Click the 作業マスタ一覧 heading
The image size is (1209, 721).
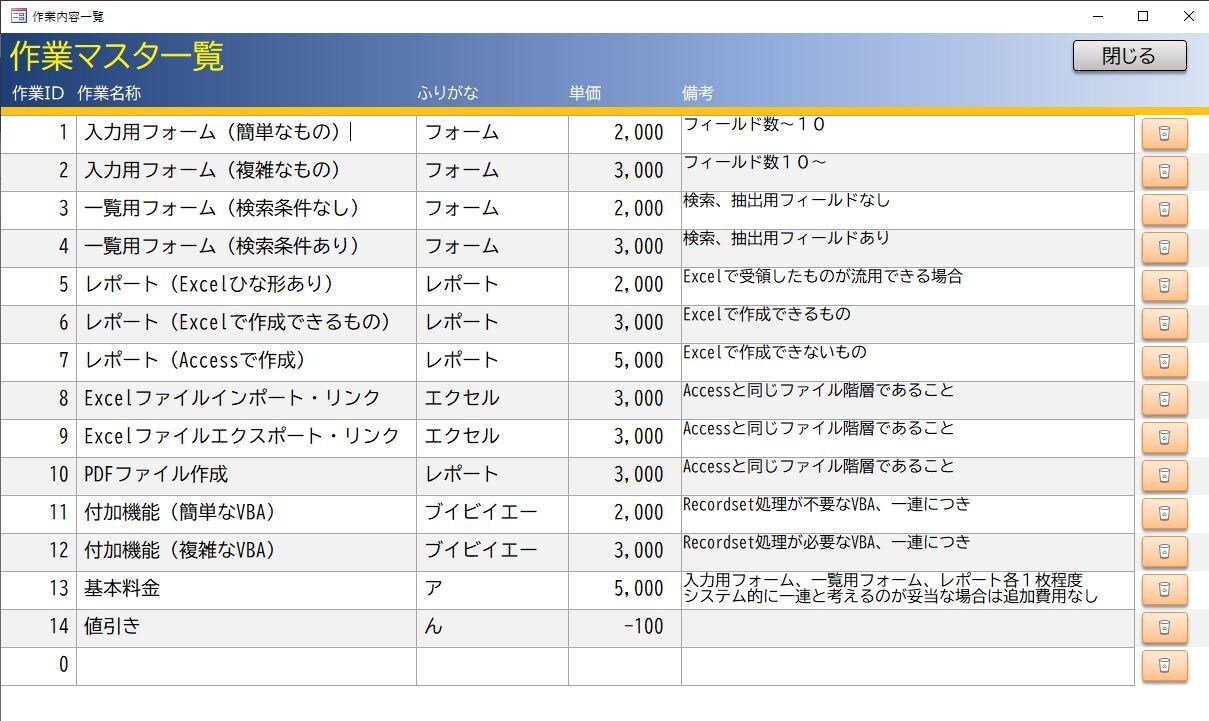tap(117, 57)
